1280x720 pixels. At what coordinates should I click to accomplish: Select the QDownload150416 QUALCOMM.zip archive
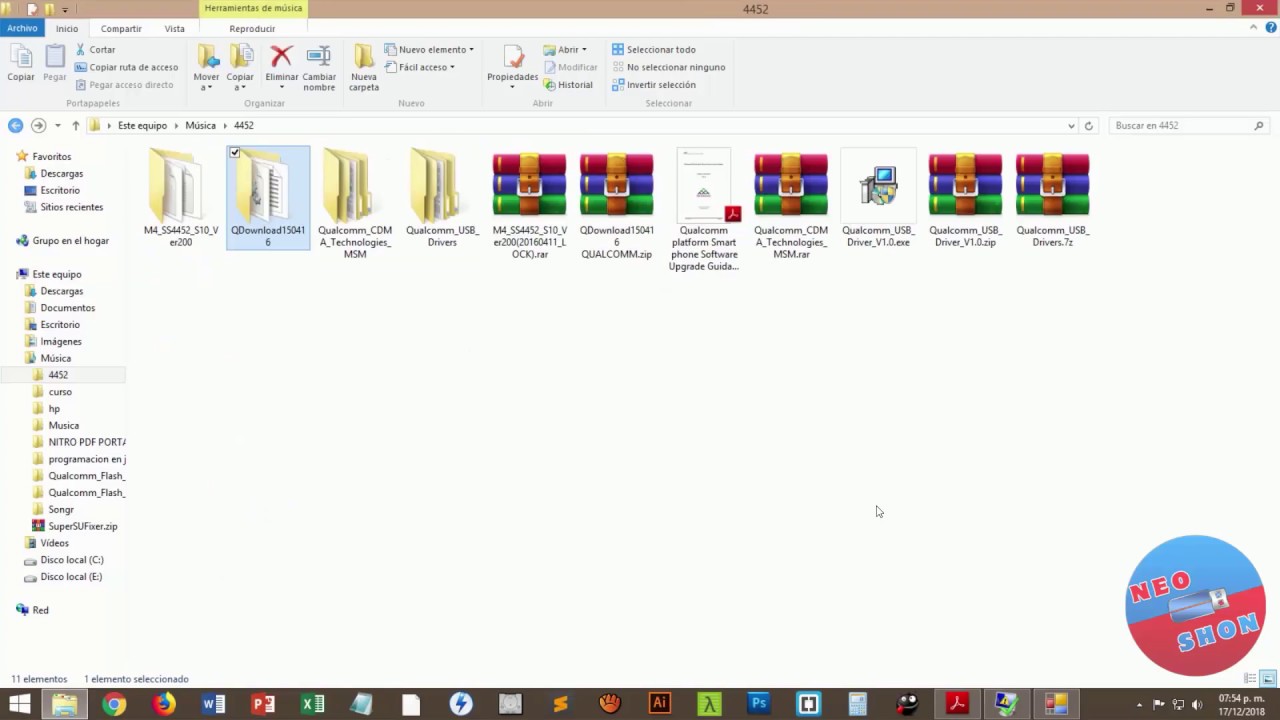tap(616, 204)
